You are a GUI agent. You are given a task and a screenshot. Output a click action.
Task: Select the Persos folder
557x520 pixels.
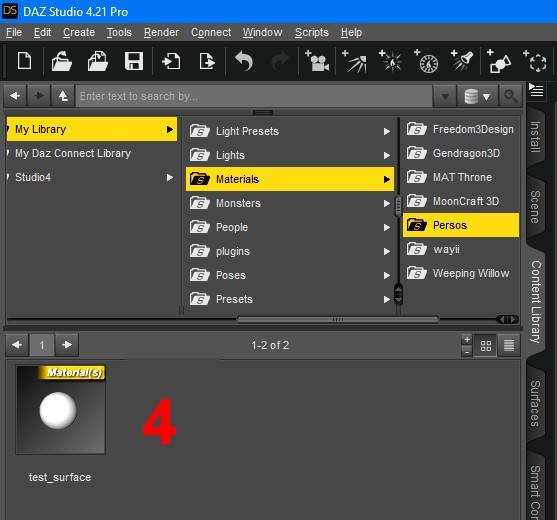click(x=461, y=225)
